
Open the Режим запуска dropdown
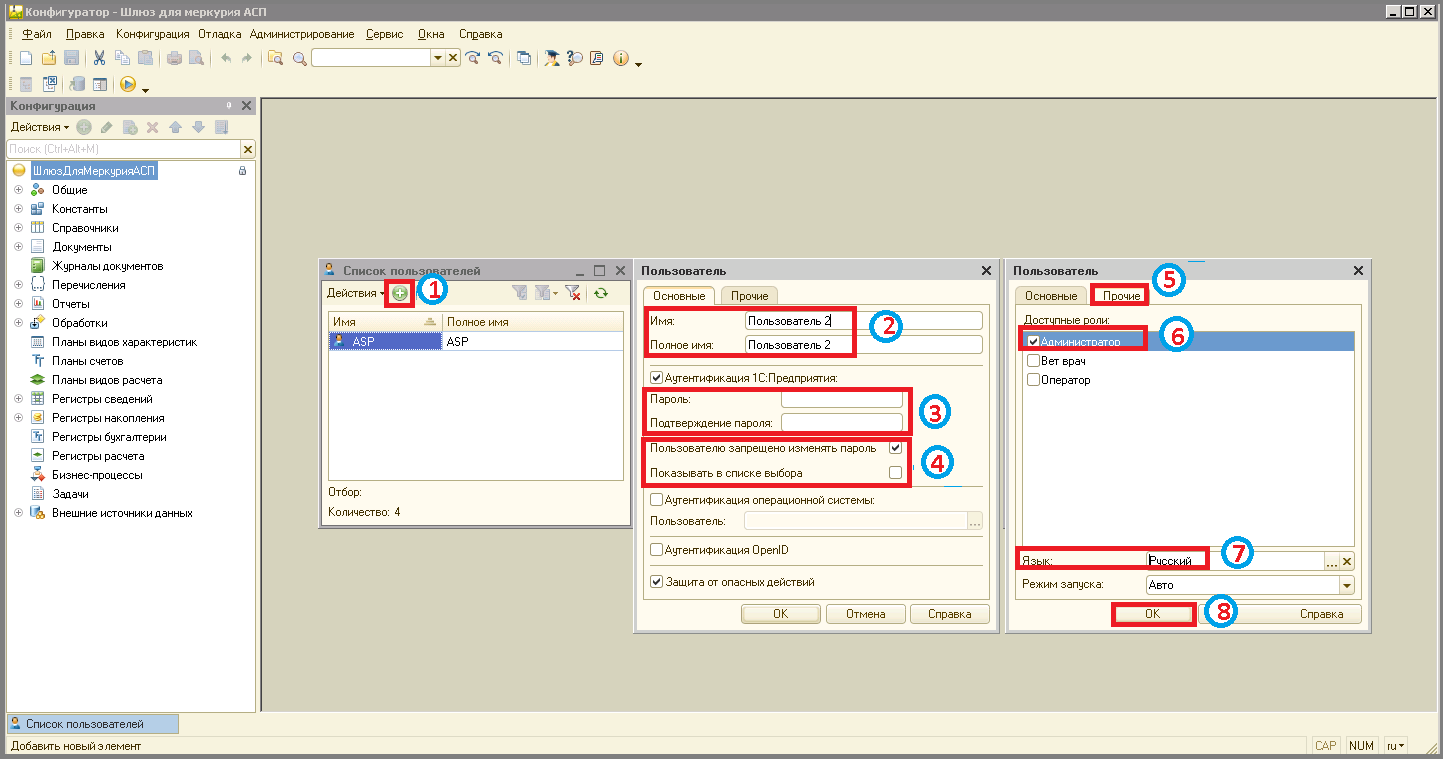(x=1346, y=585)
